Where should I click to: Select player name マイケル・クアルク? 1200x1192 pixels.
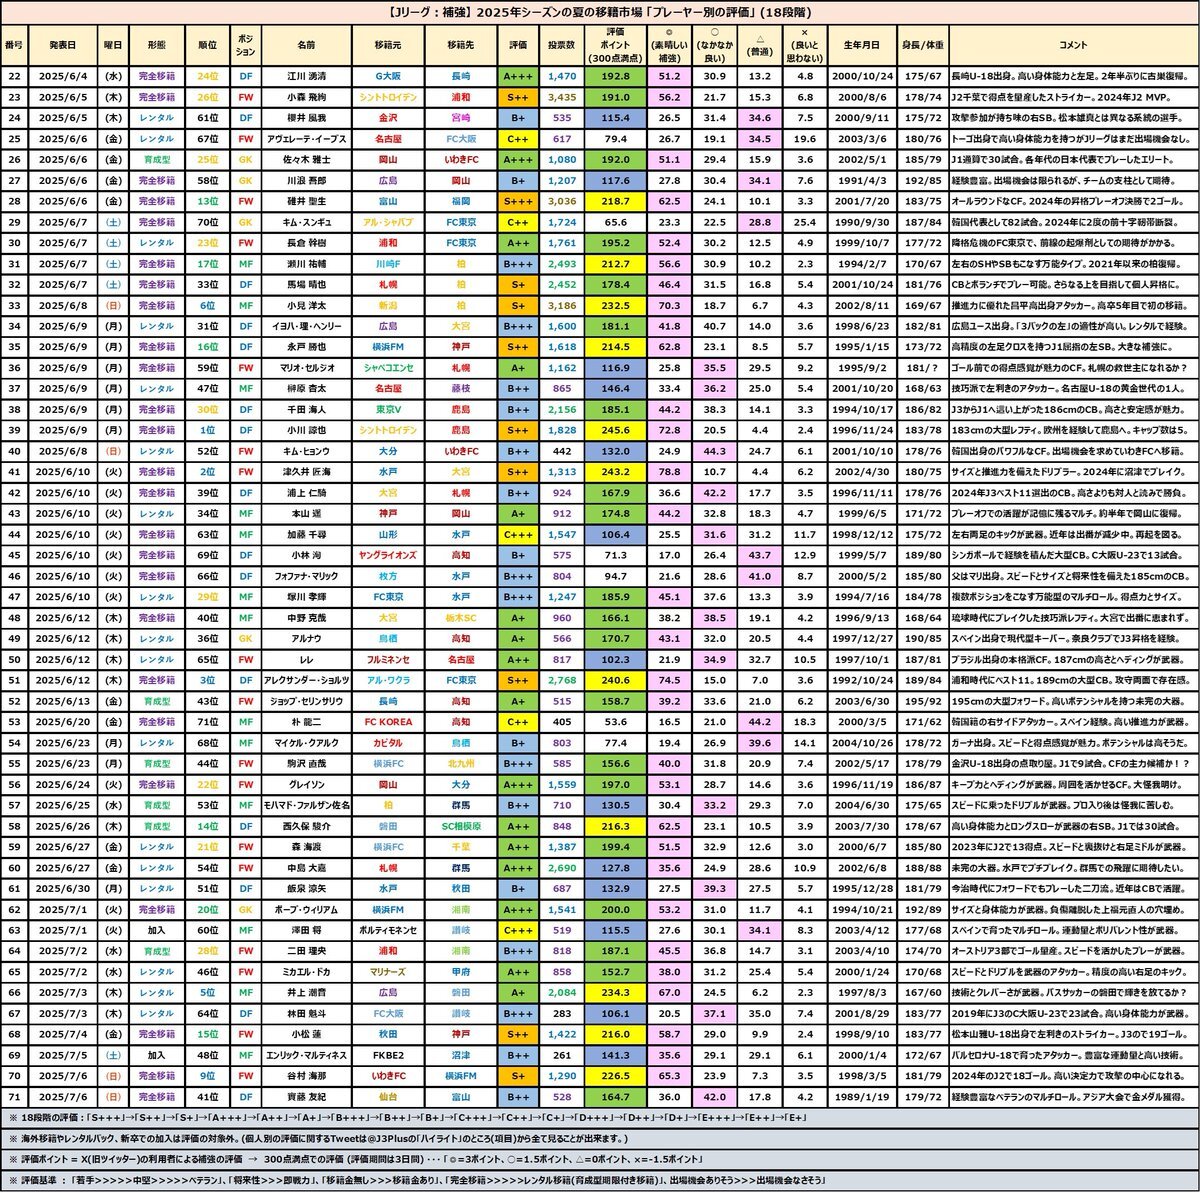tap(306, 743)
